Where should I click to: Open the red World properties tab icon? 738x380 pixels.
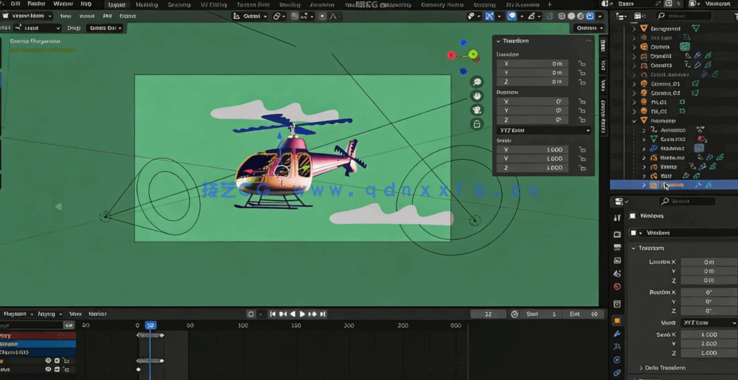coord(617,287)
